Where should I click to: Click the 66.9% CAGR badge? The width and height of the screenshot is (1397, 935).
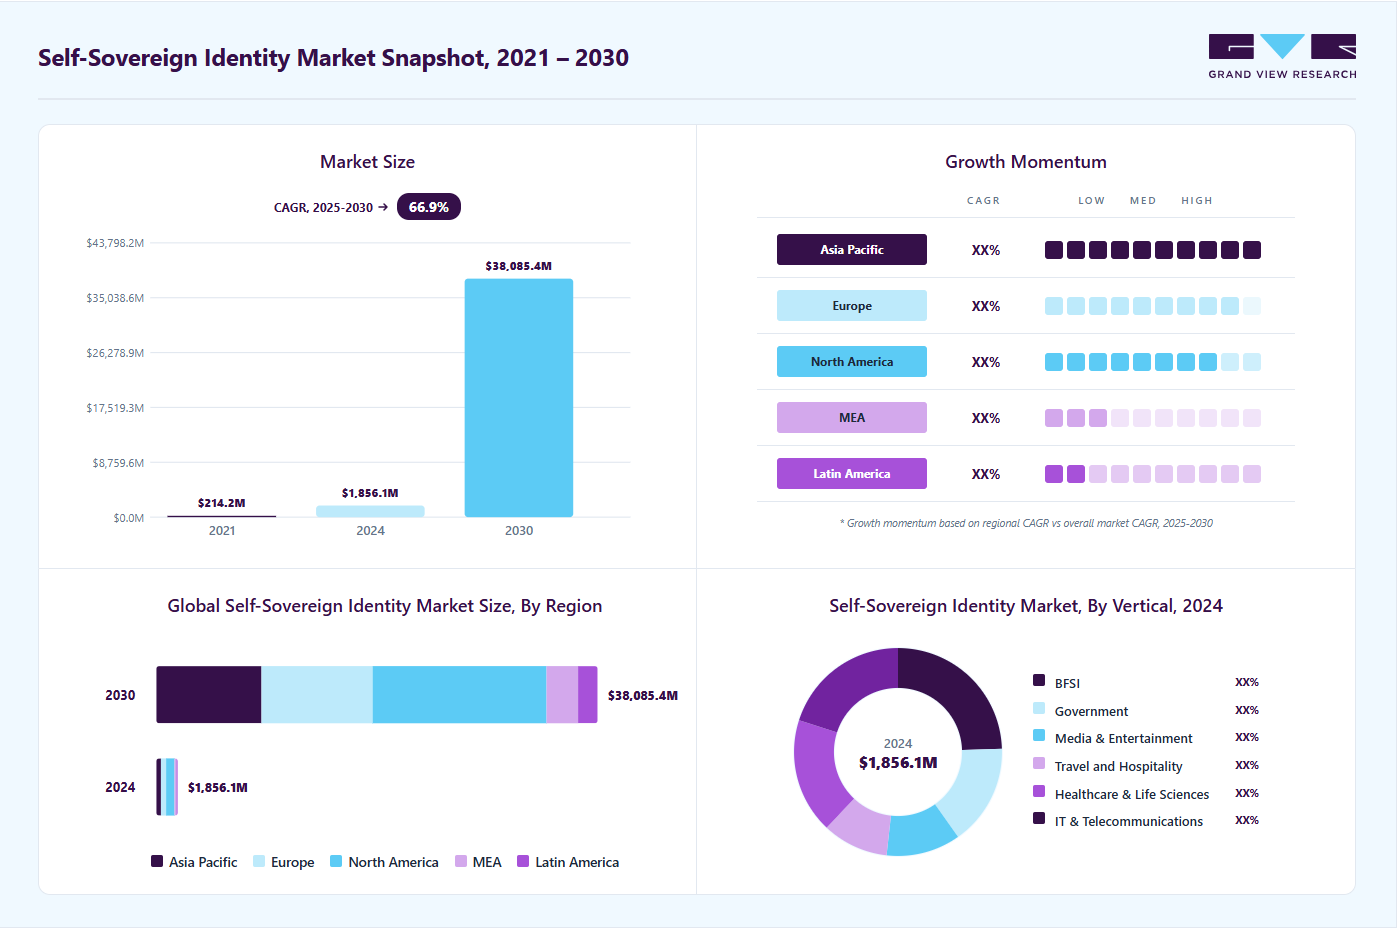pos(429,207)
